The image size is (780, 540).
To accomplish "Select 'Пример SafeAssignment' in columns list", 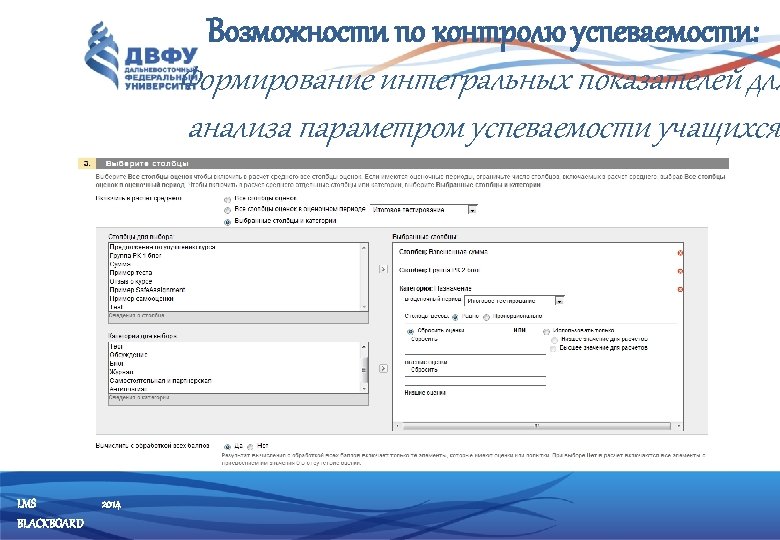I will point(147,289).
